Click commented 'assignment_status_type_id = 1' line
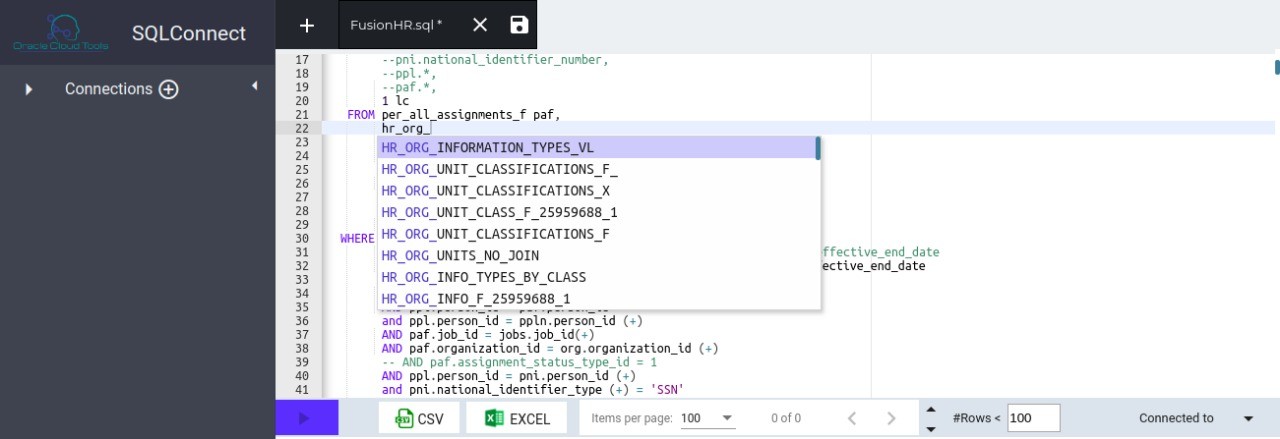 click(519, 362)
